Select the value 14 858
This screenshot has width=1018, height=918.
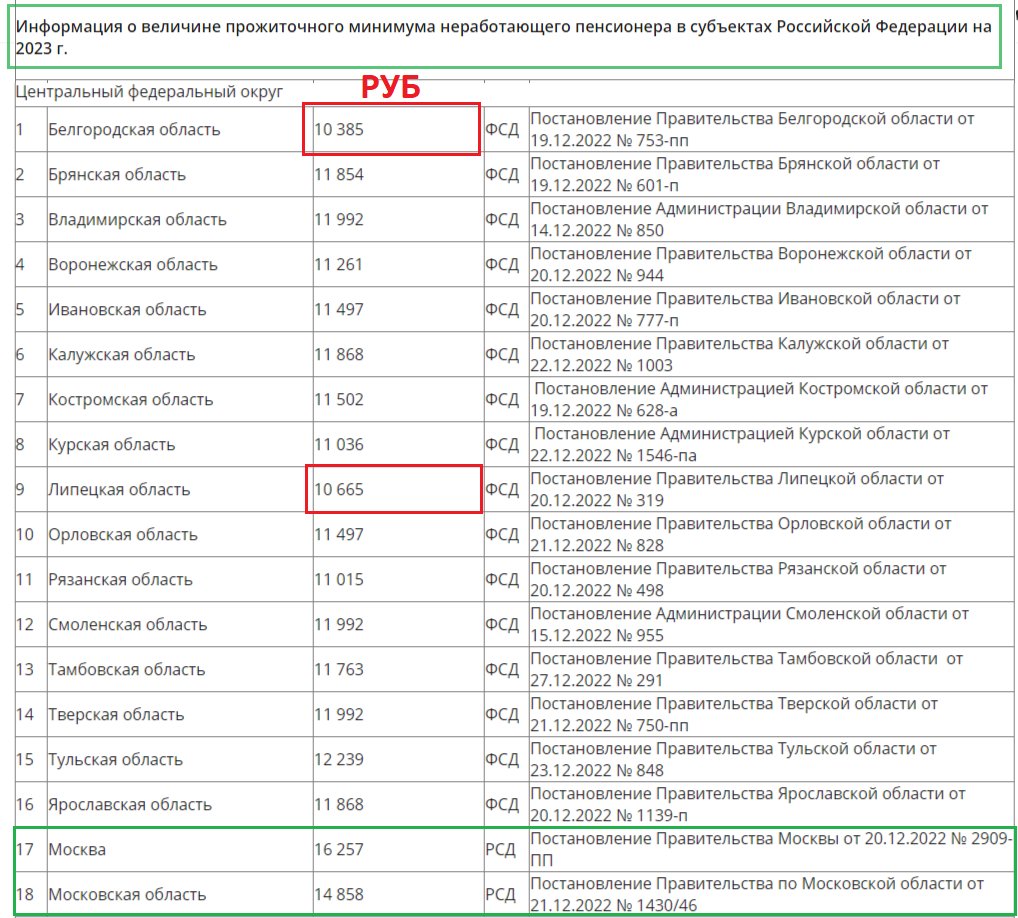coord(339,894)
